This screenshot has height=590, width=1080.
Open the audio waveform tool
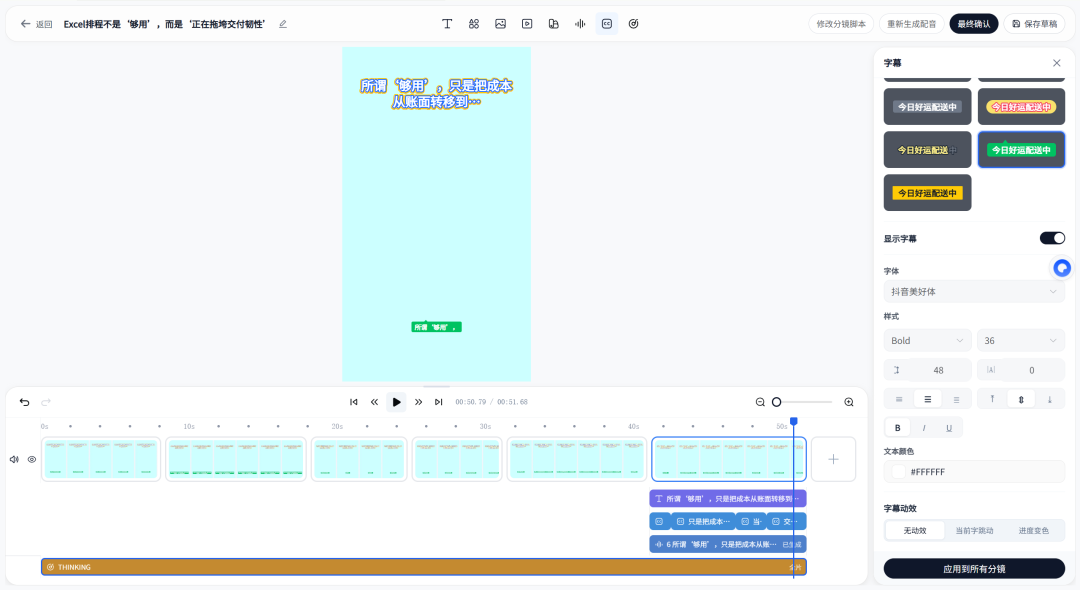(x=580, y=24)
